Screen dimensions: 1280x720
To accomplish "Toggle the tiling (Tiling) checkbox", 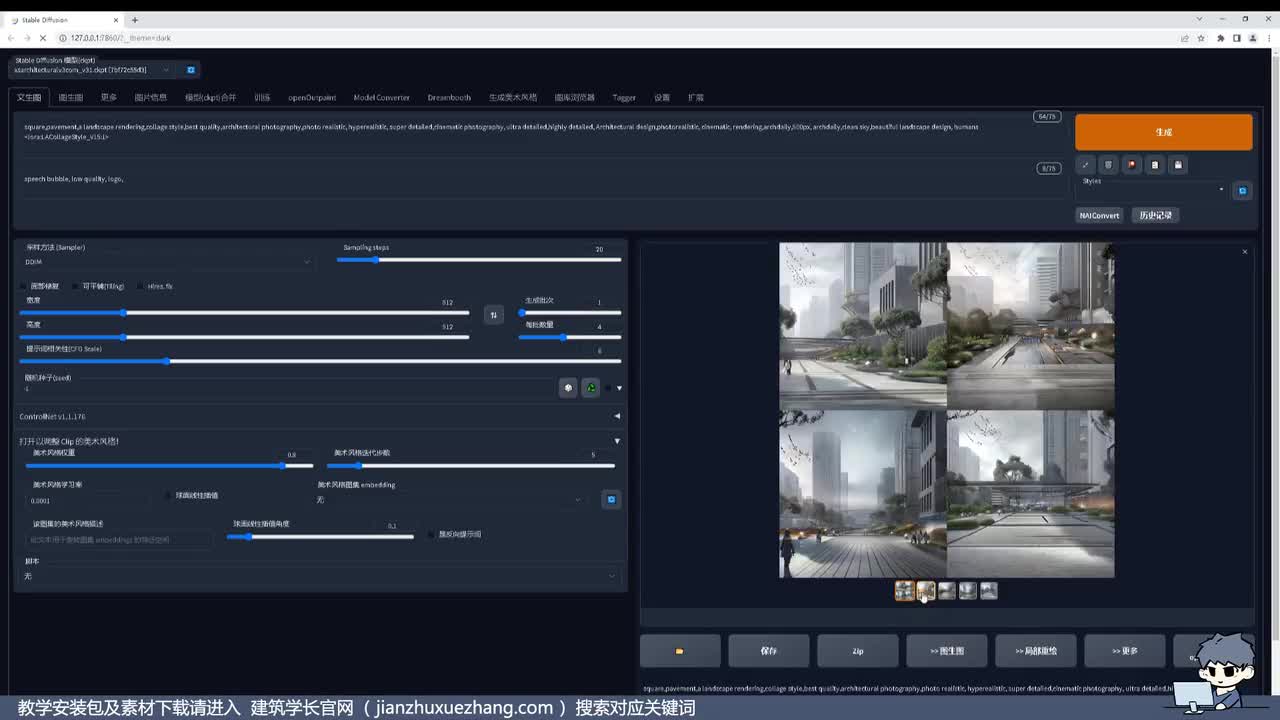I will 76,287.
